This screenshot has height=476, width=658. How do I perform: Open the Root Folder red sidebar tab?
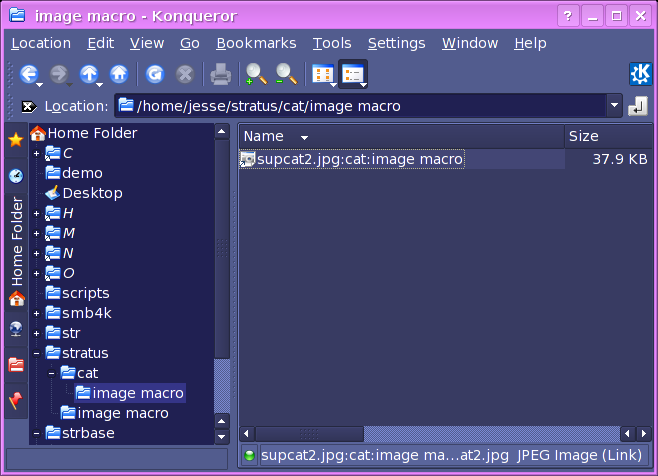[16, 365]
